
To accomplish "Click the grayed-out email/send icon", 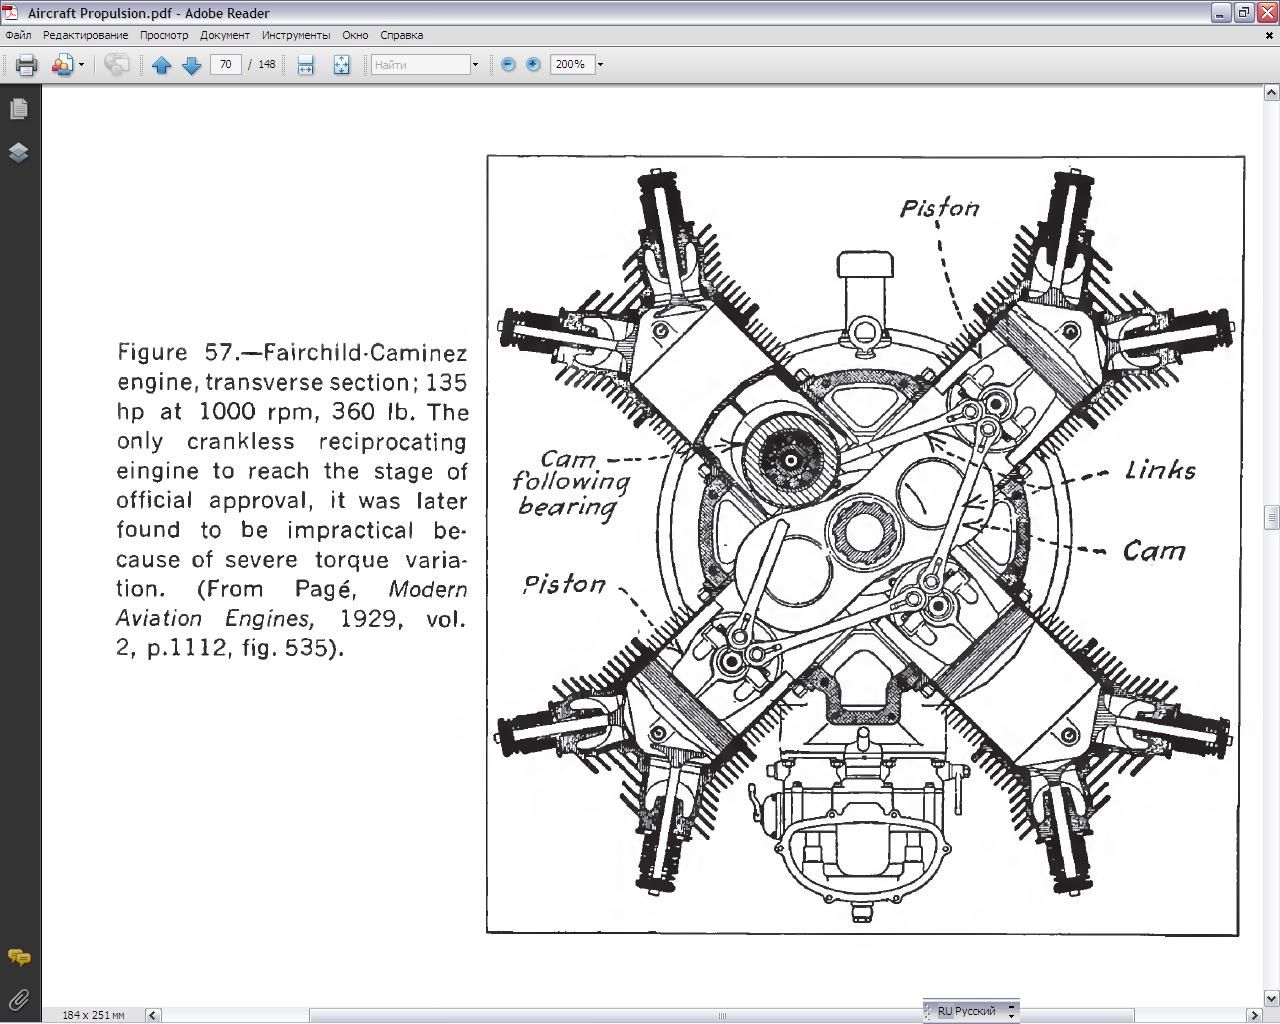I will [x=117, y=65].
